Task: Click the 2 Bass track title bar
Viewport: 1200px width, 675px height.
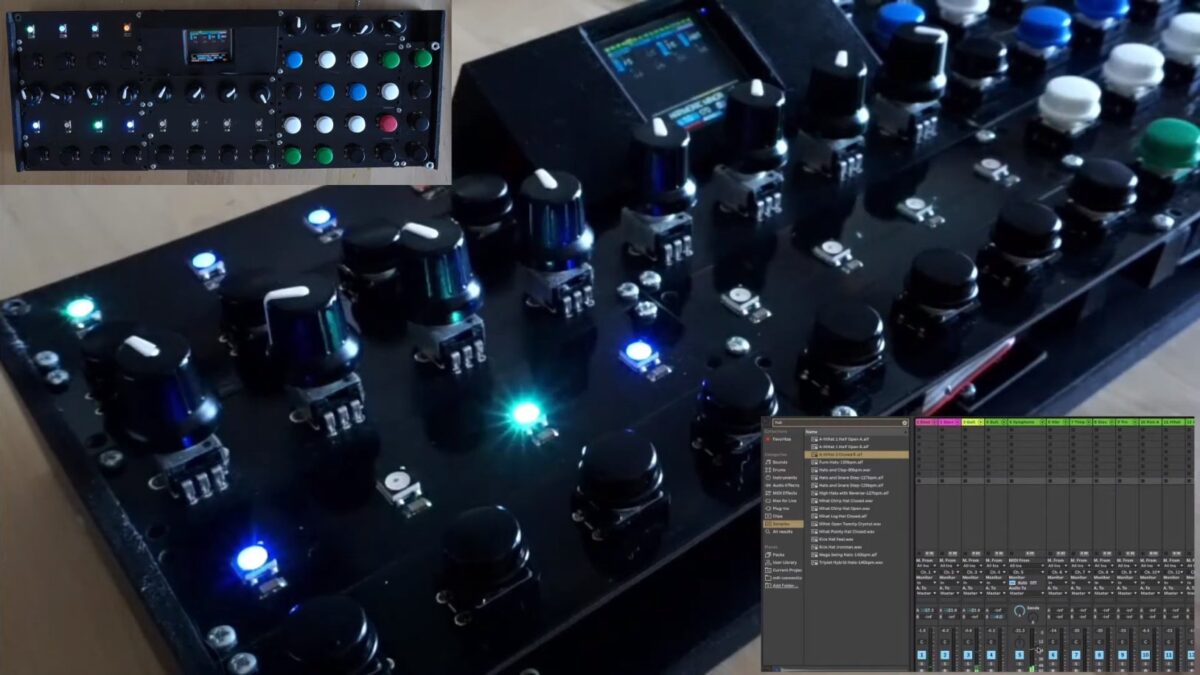Action: pyautogui.click(x=949, y=422)
